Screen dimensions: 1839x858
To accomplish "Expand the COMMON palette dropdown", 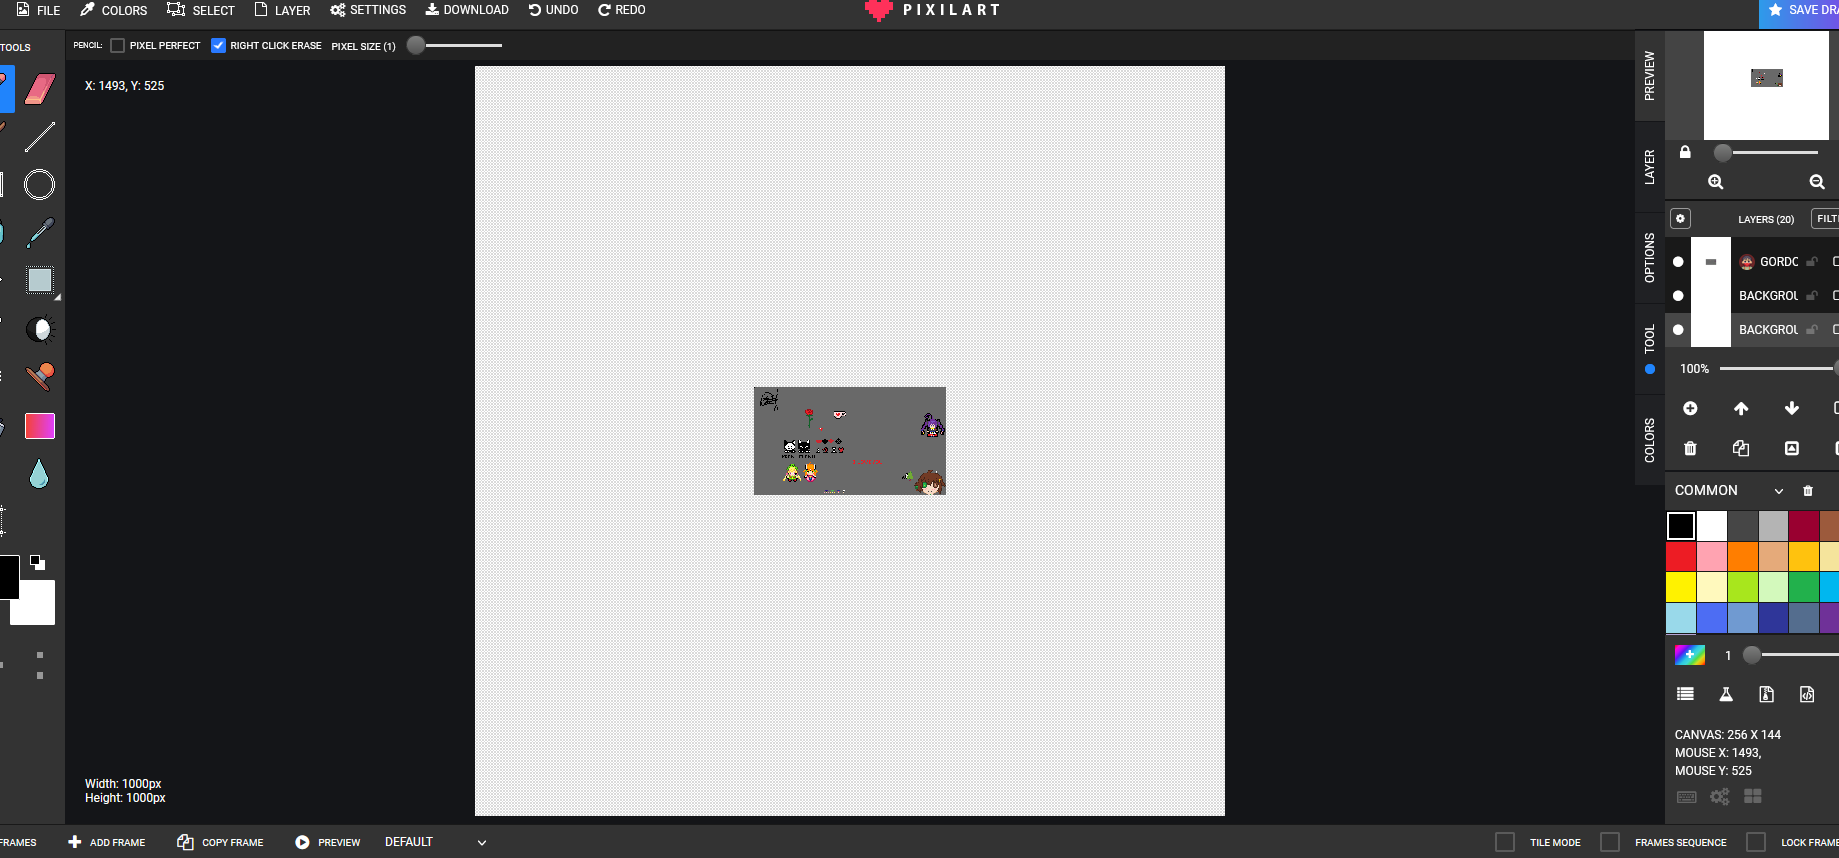I will 1779,491.
